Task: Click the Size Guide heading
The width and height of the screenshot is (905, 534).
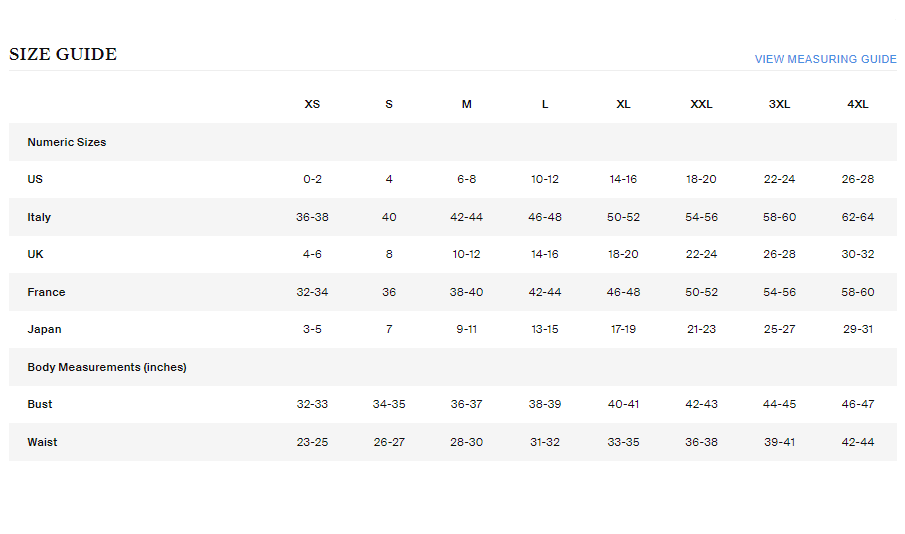Action: 63,55
